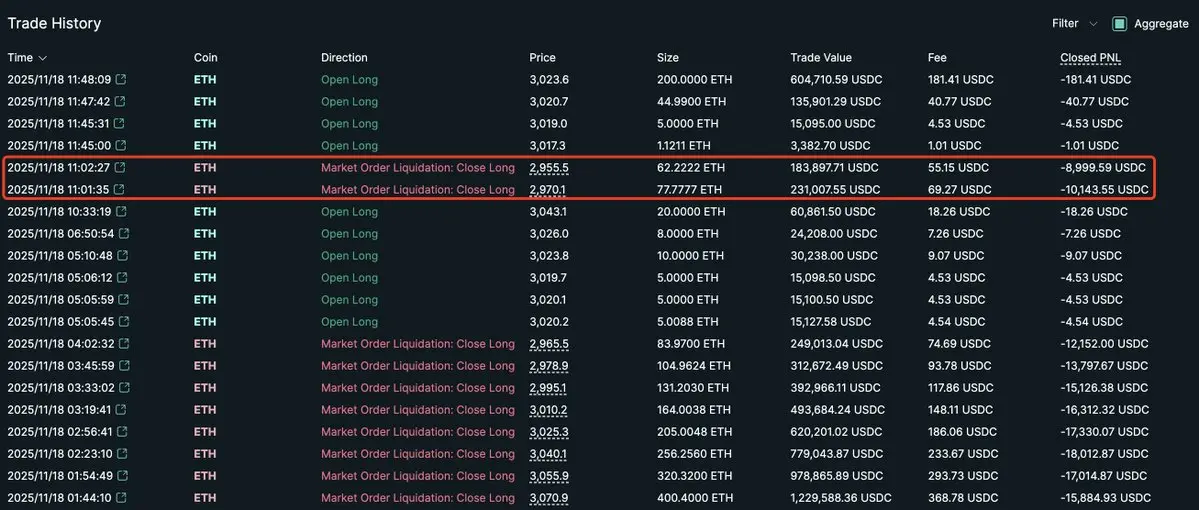Screen dimensions: 1199x510
Task: Open explorer link icon for 02:56:41 trade
Action: pos(122,432)
